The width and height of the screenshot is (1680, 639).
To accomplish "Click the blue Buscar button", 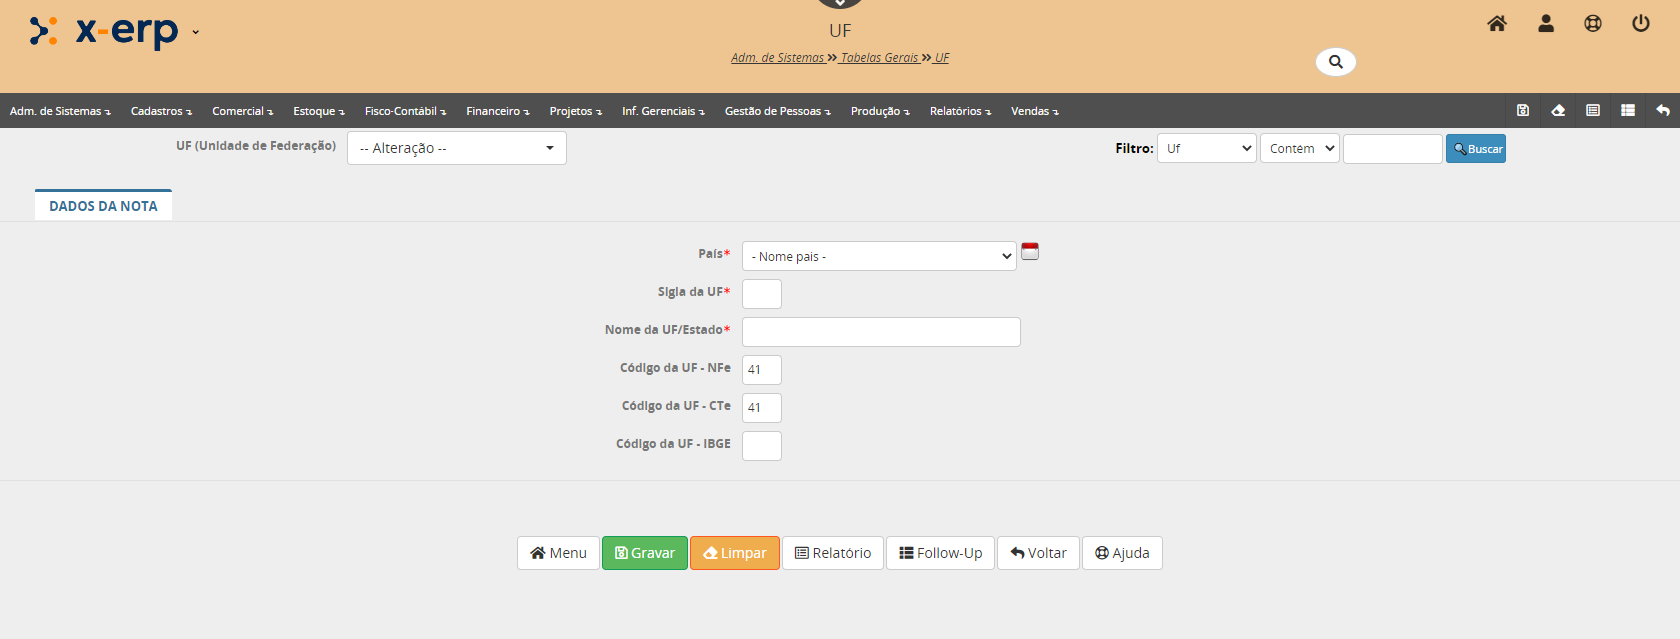I will [x=1475, y=149].
